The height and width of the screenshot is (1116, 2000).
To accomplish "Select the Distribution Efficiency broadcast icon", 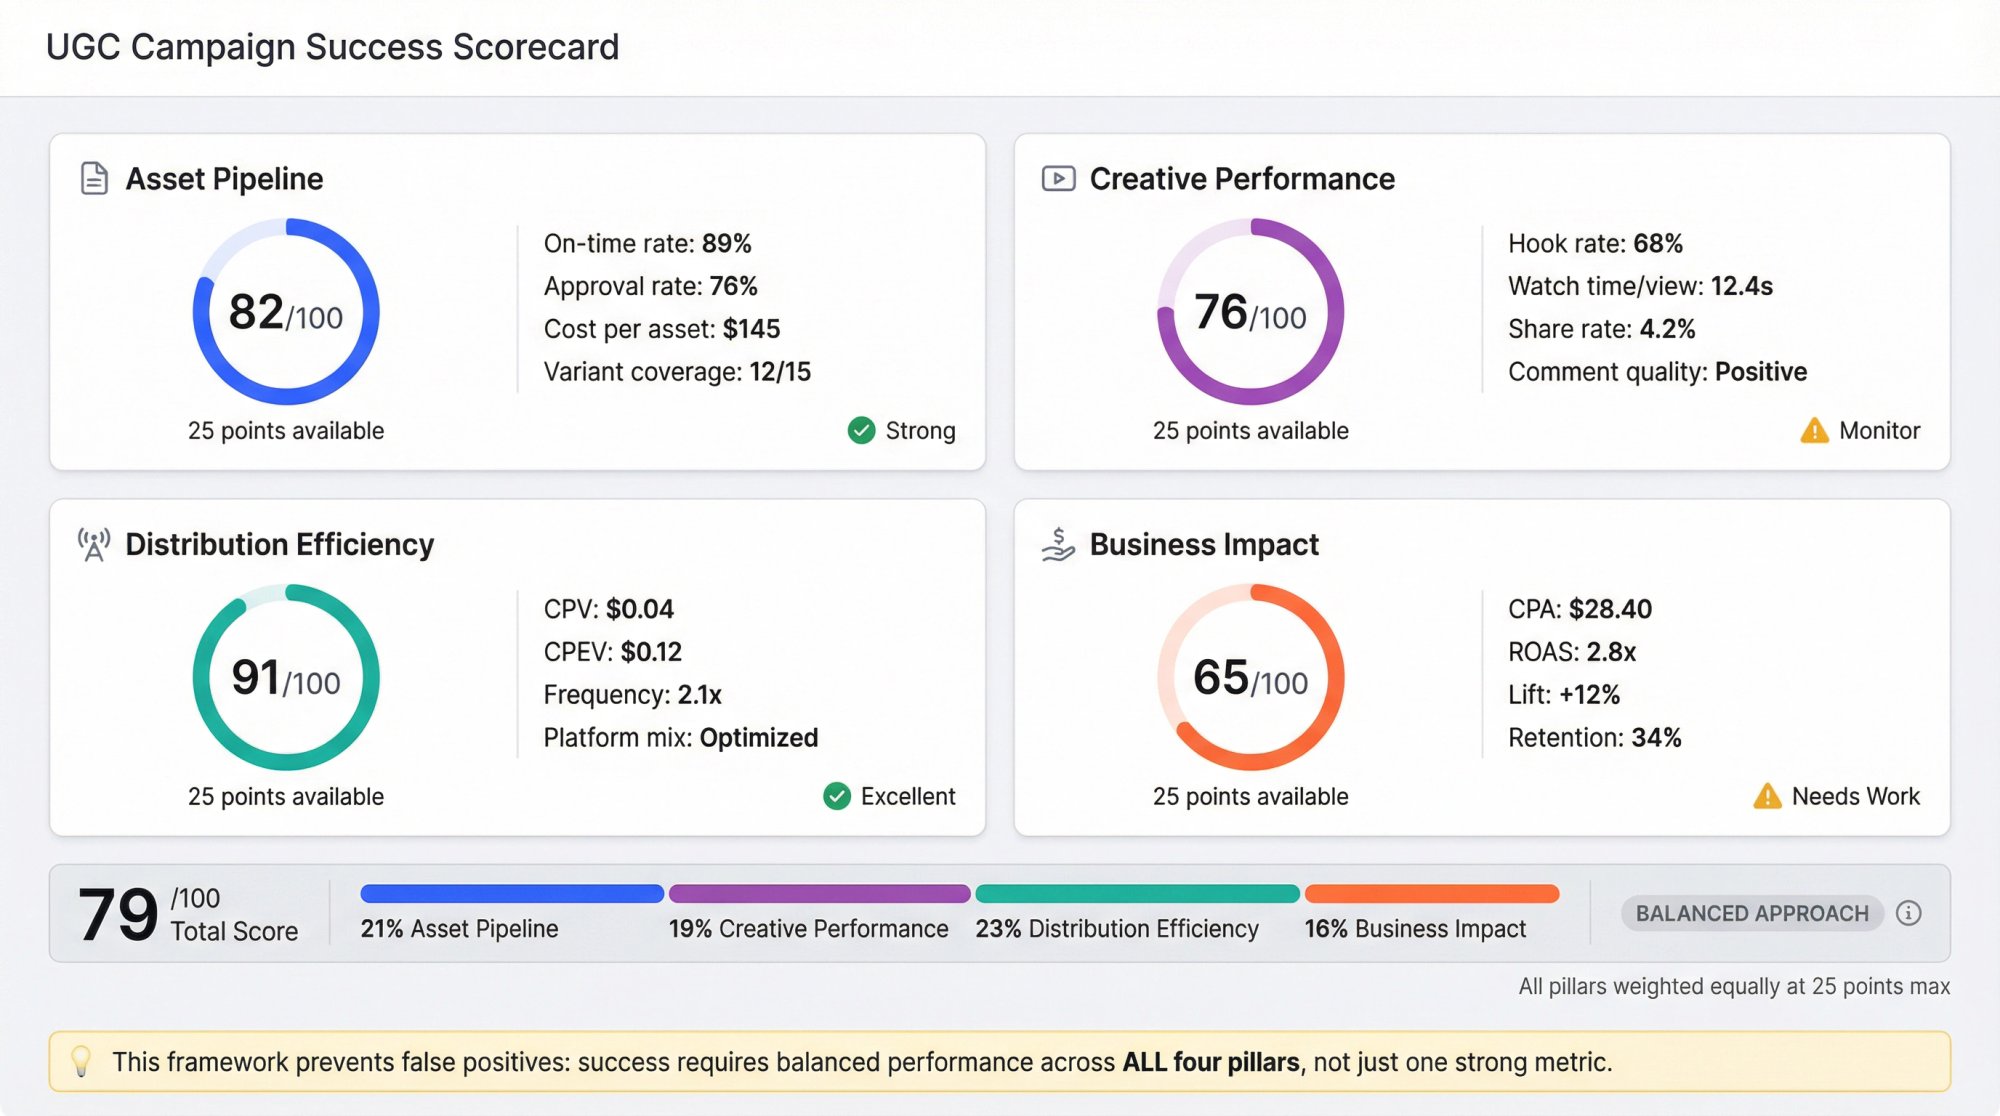I will click(93, 544).
